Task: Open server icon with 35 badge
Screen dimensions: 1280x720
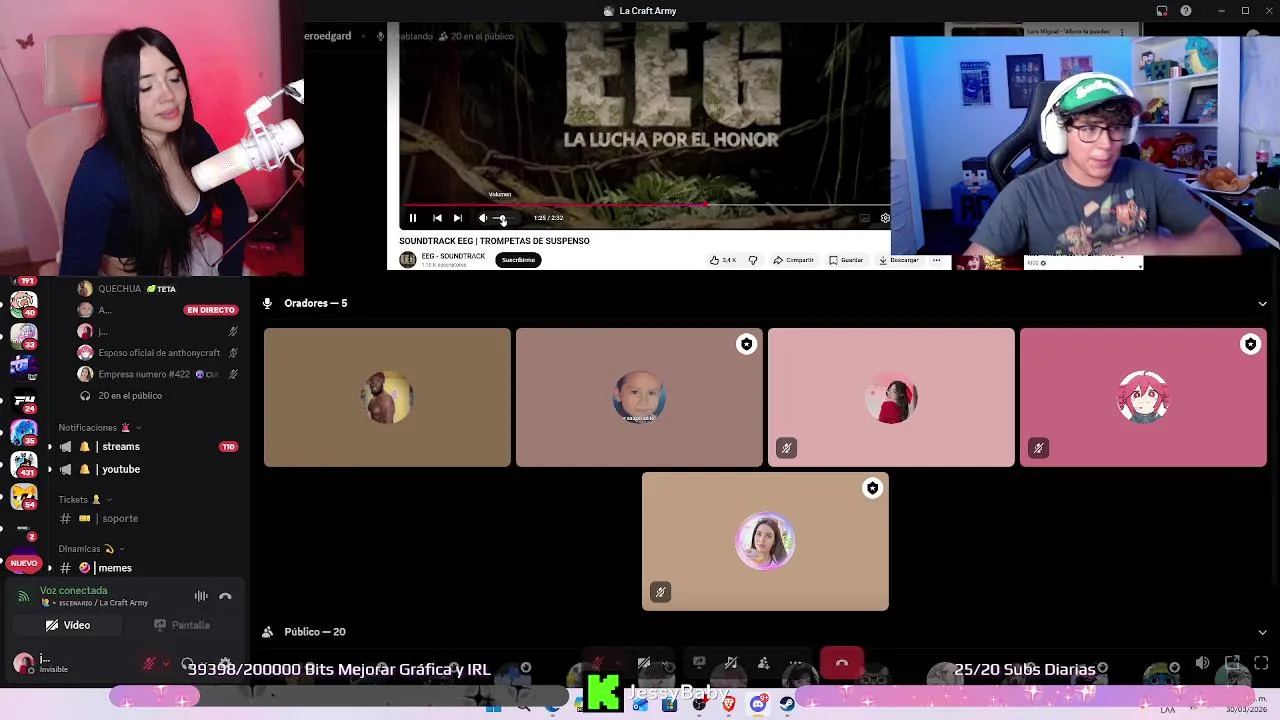Action: 24,433
